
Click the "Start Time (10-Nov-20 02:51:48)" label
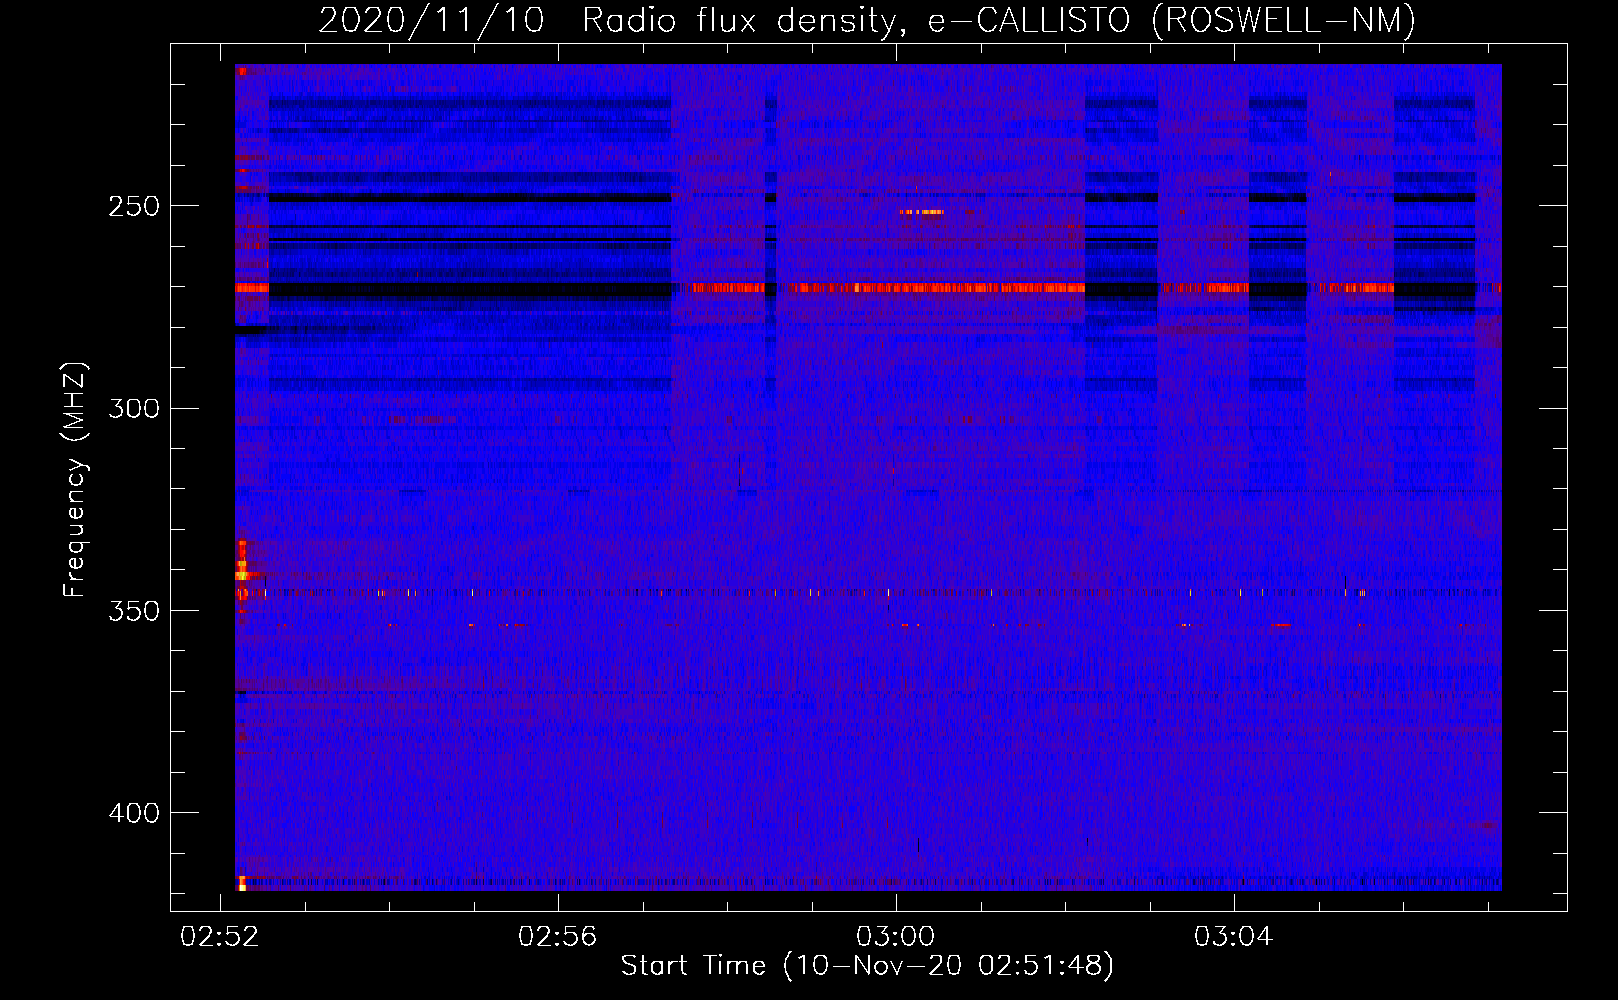coord(867,966)
